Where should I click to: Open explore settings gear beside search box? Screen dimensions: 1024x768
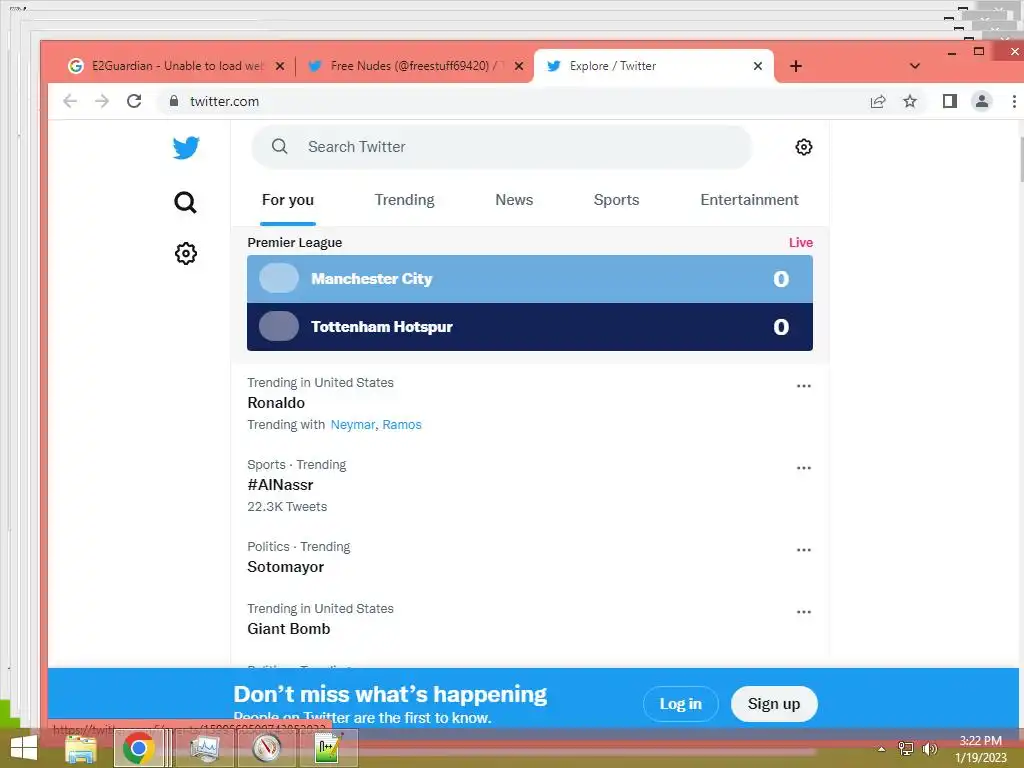tap(803, 147)
